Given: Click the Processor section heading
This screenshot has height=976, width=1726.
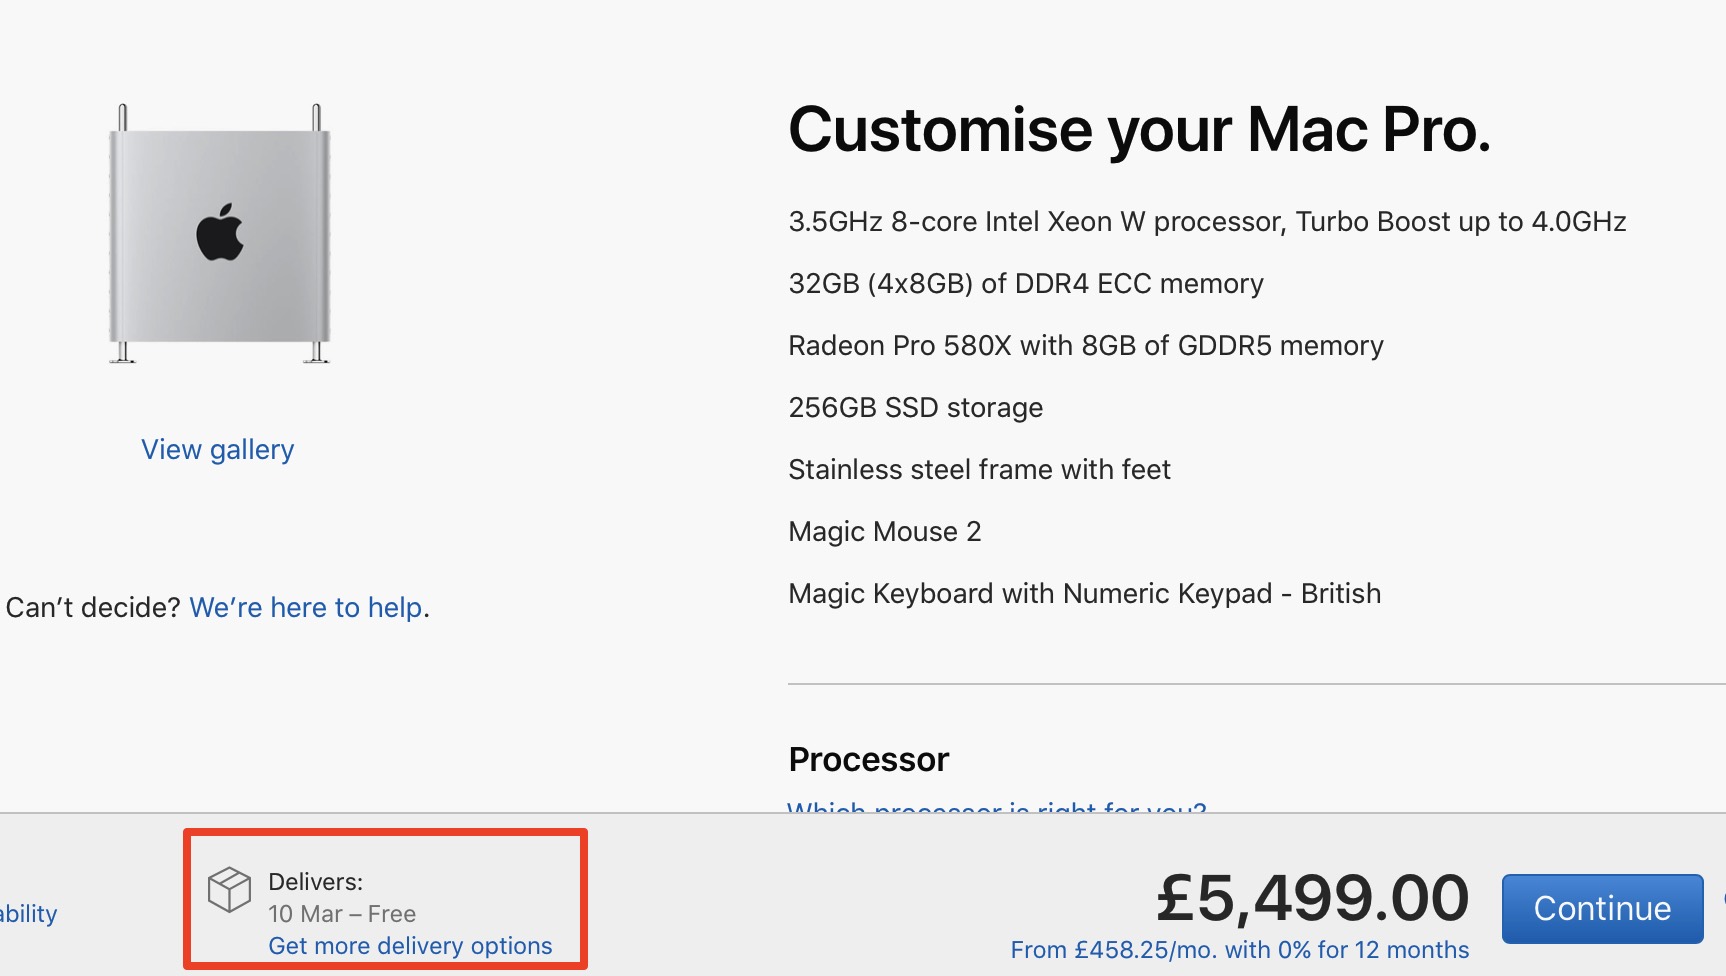Looking at the screenshot, I should point(868,760).
